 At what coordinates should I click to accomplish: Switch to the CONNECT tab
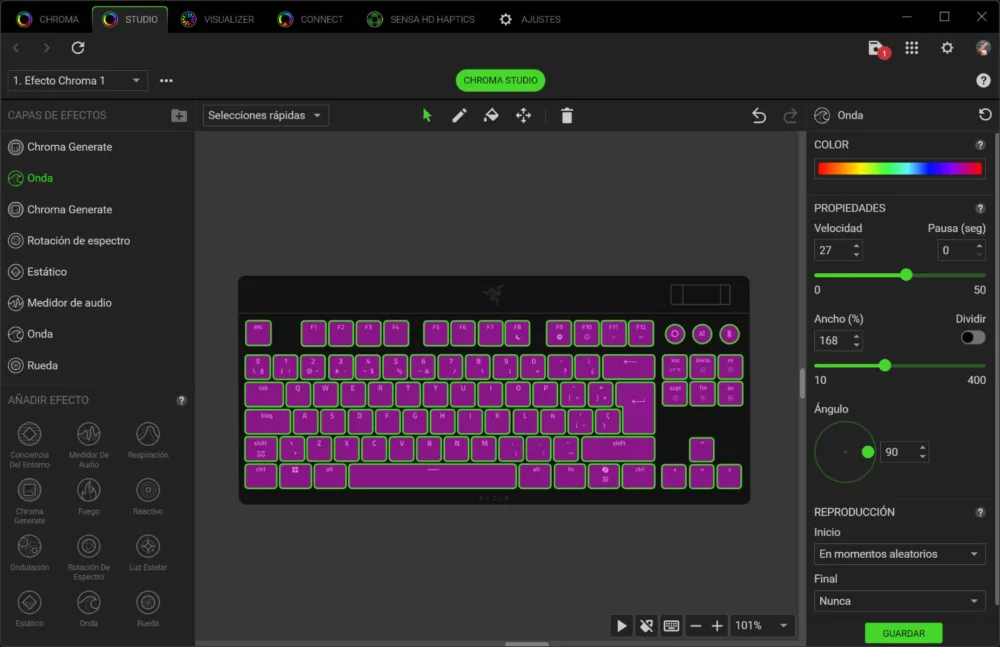point(311,19)
